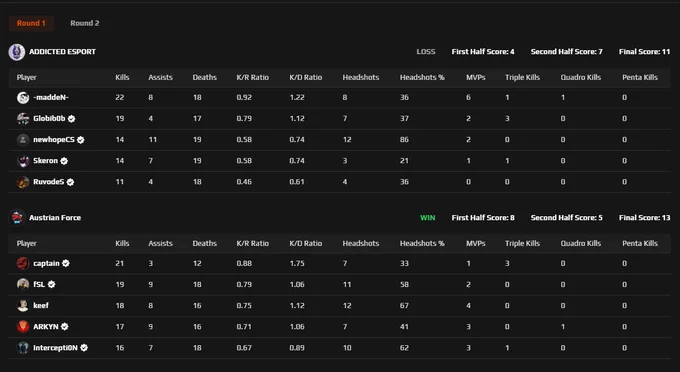
Task: Click Quadro Kills header in Austrian Force table
Action: pyautogui.click(x=581, y=243)
